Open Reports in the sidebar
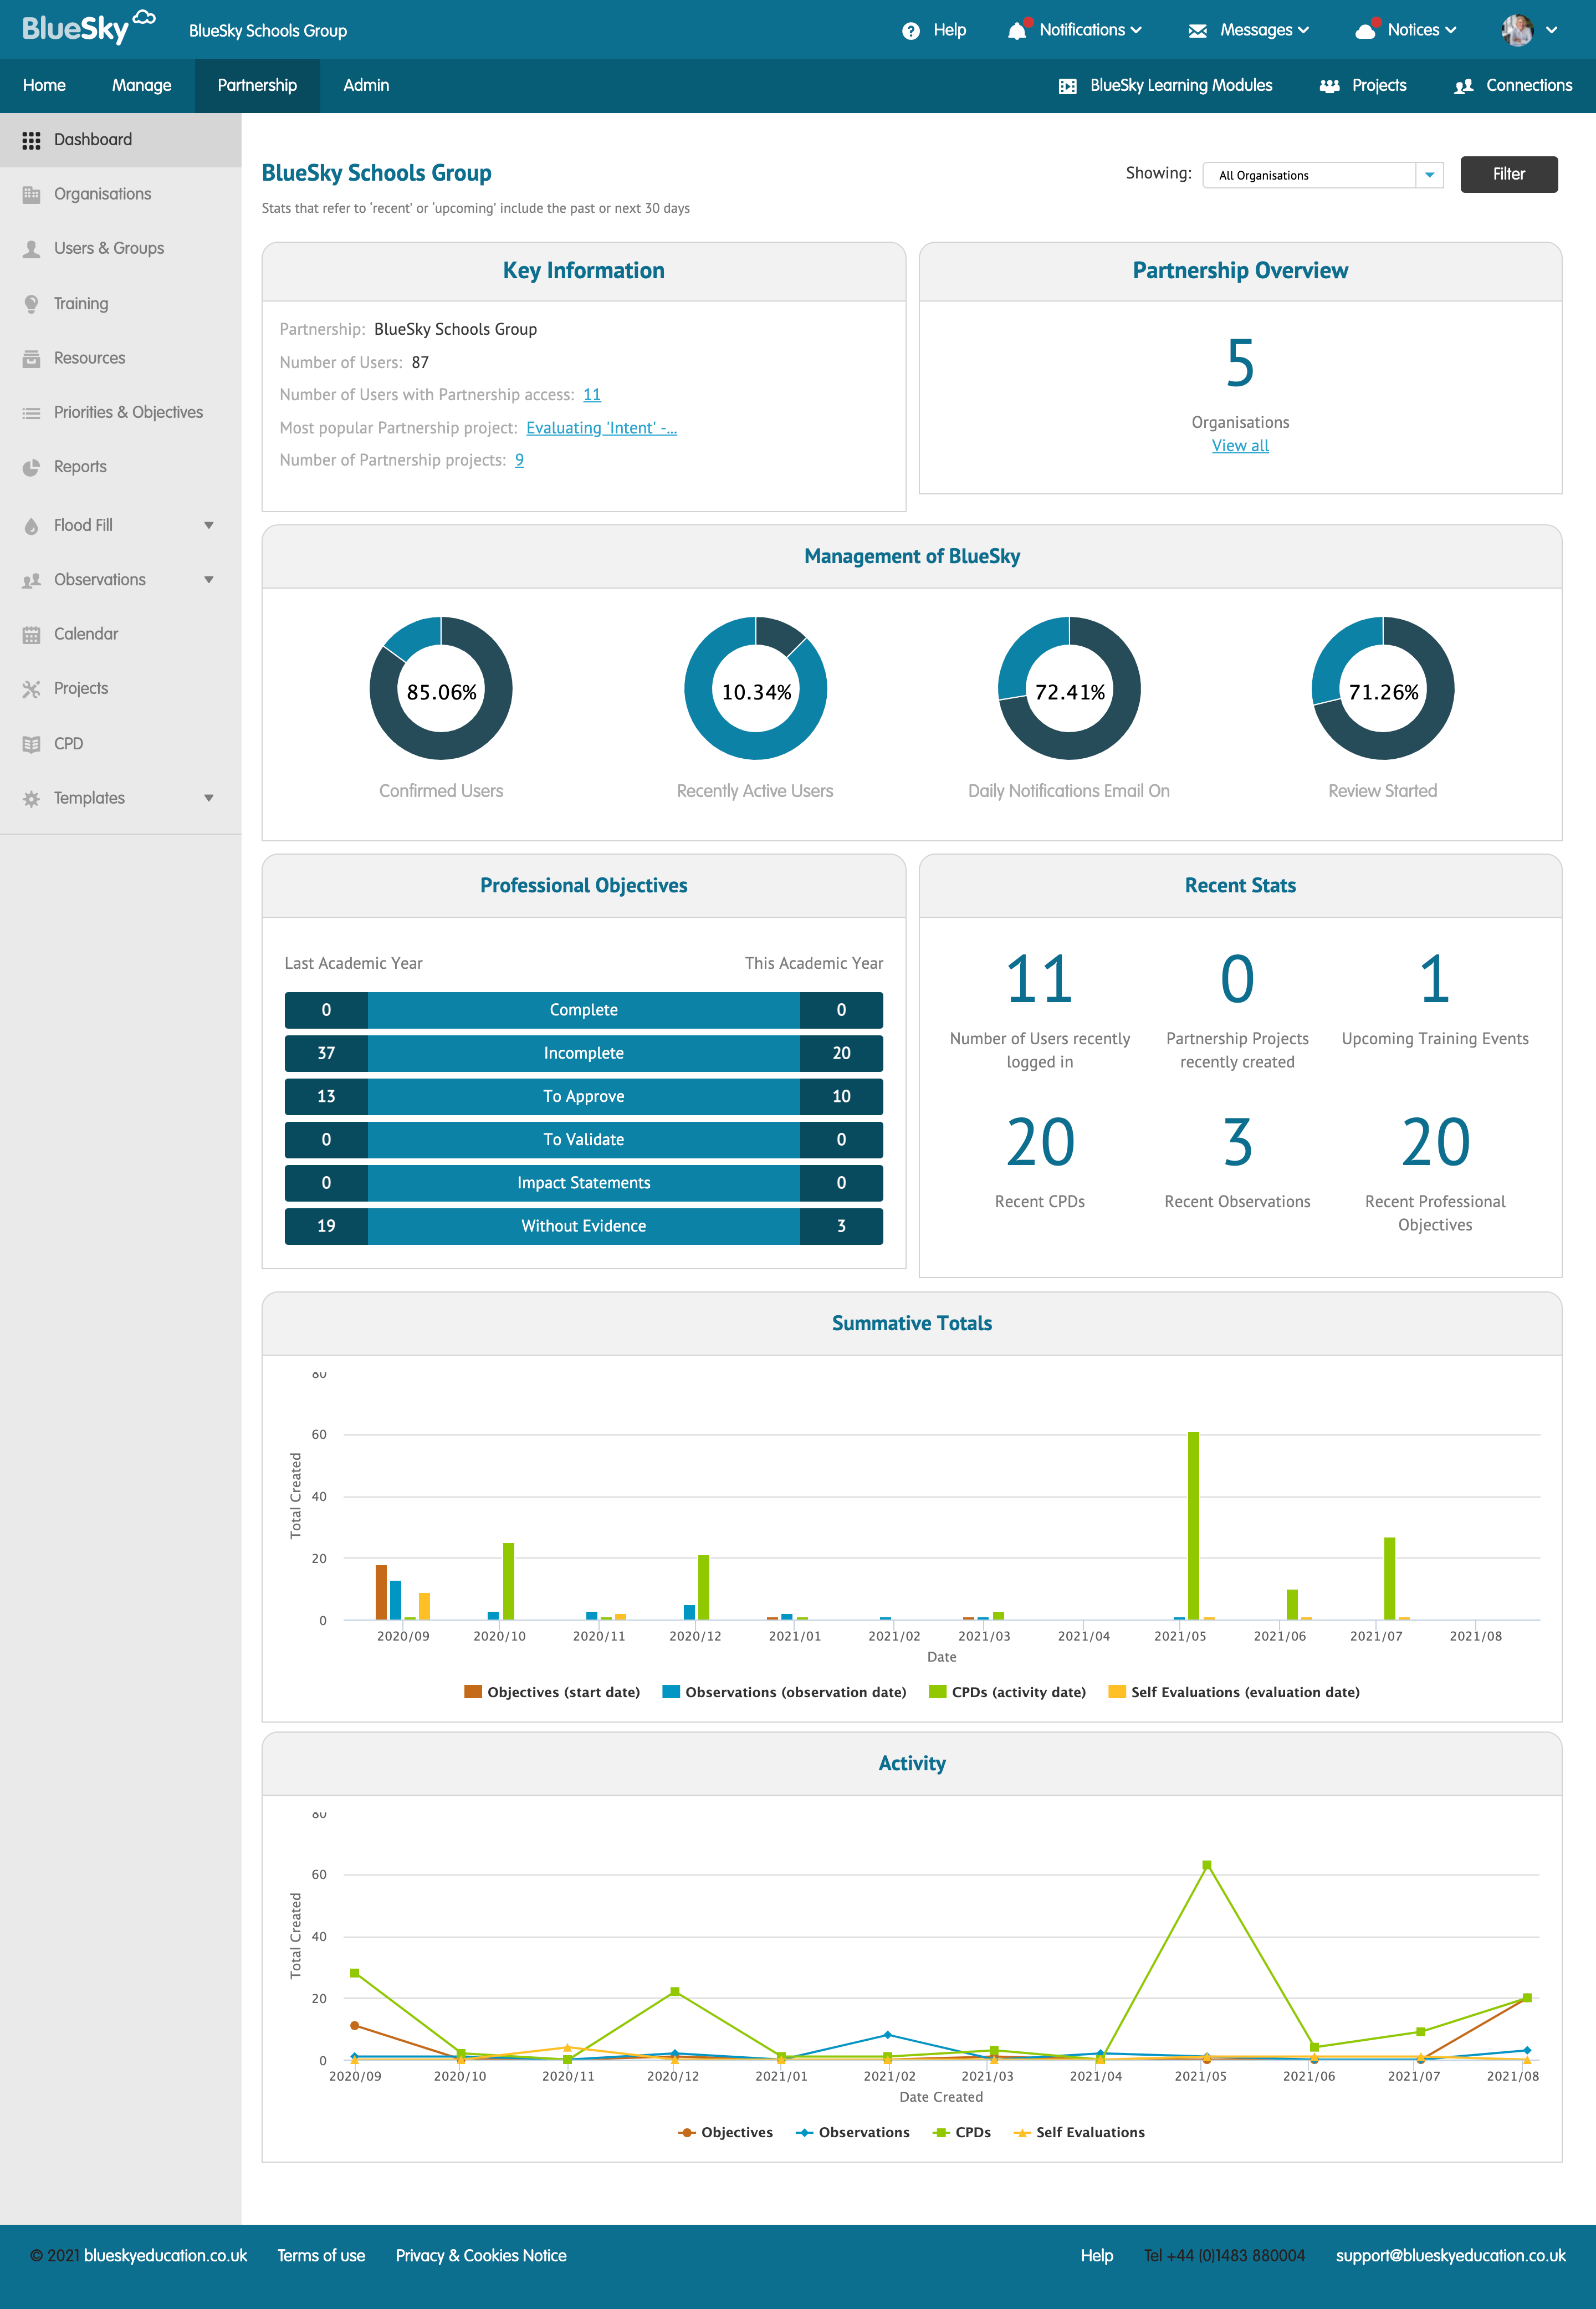 [80, 467]
